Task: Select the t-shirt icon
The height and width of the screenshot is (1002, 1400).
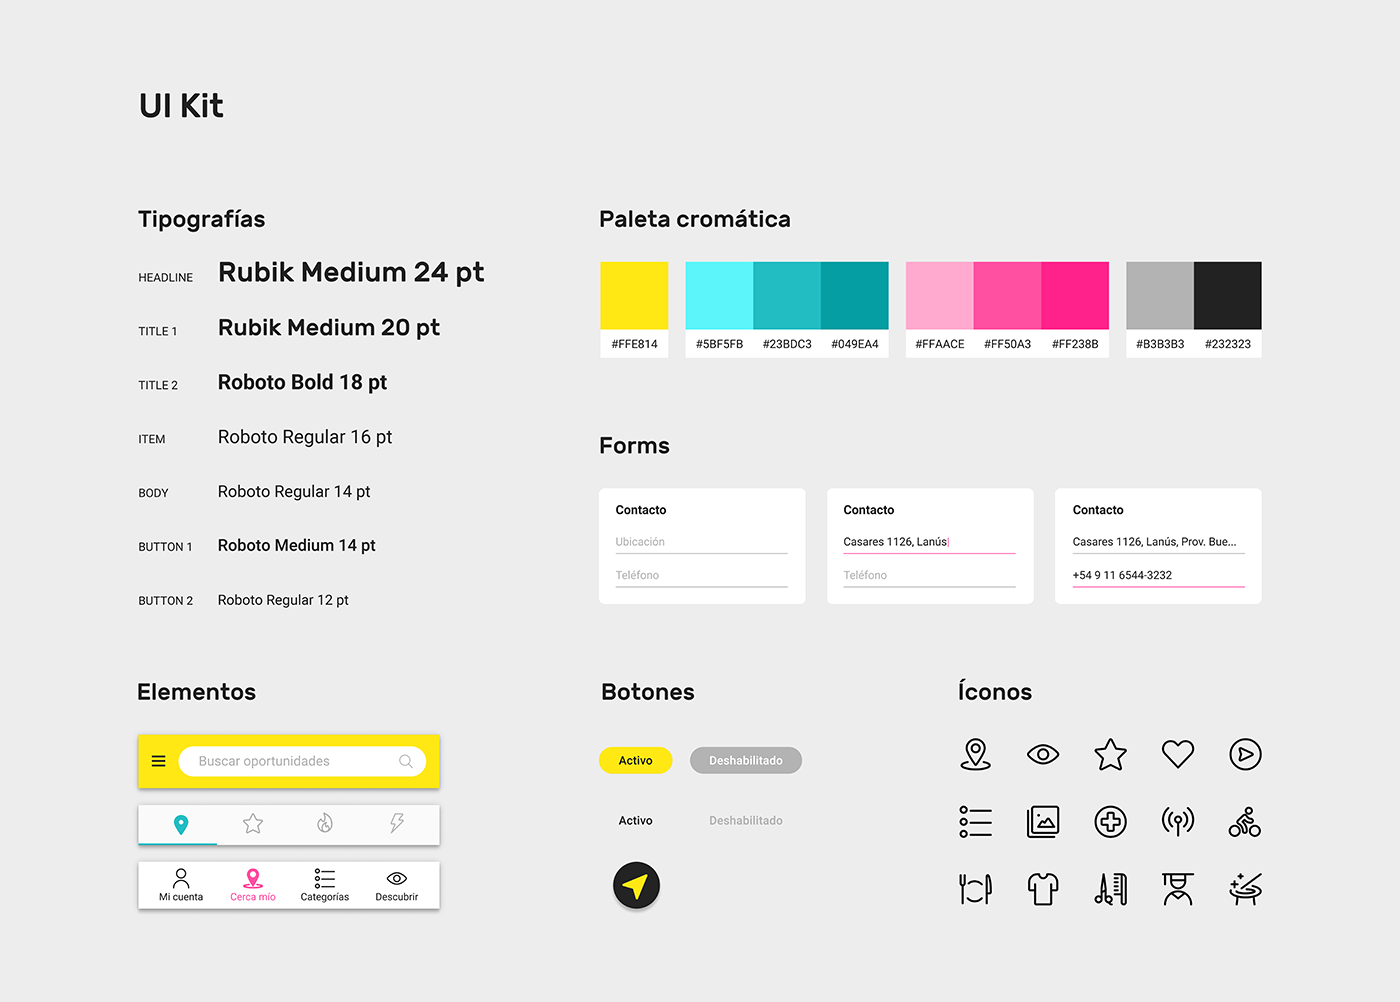Action: [1043, 888]
